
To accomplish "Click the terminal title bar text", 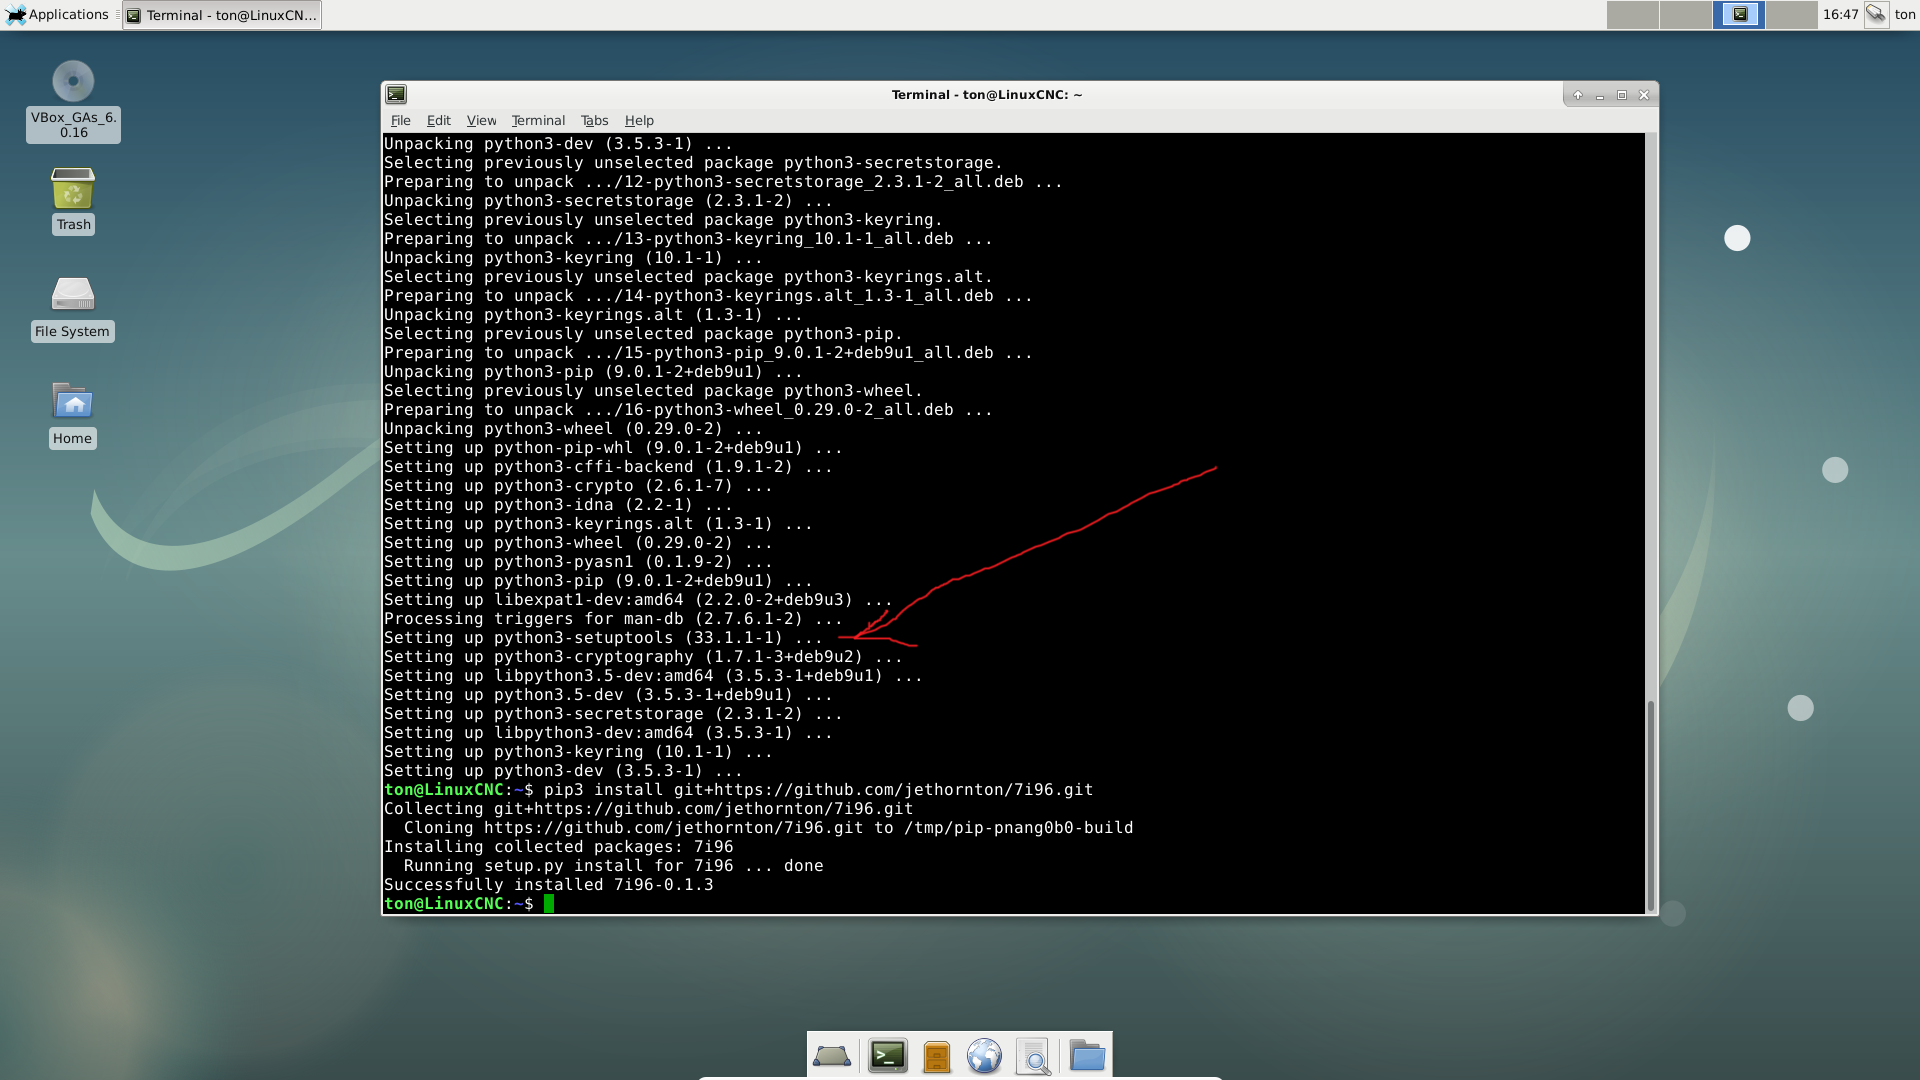I will tap(986, 95).
